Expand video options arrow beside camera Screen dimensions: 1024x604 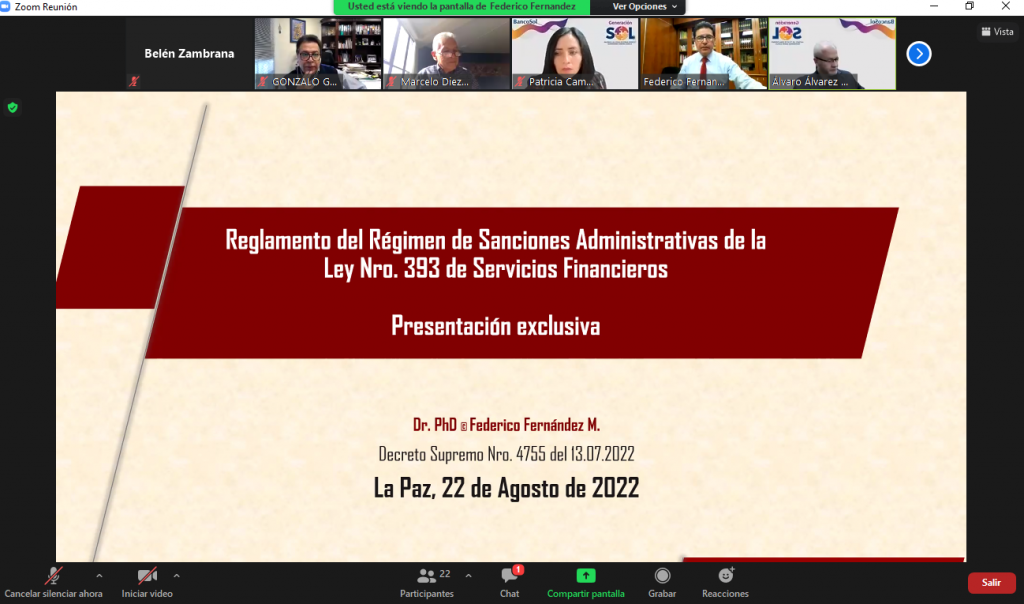pyautogui.click(x=177, y=576)
